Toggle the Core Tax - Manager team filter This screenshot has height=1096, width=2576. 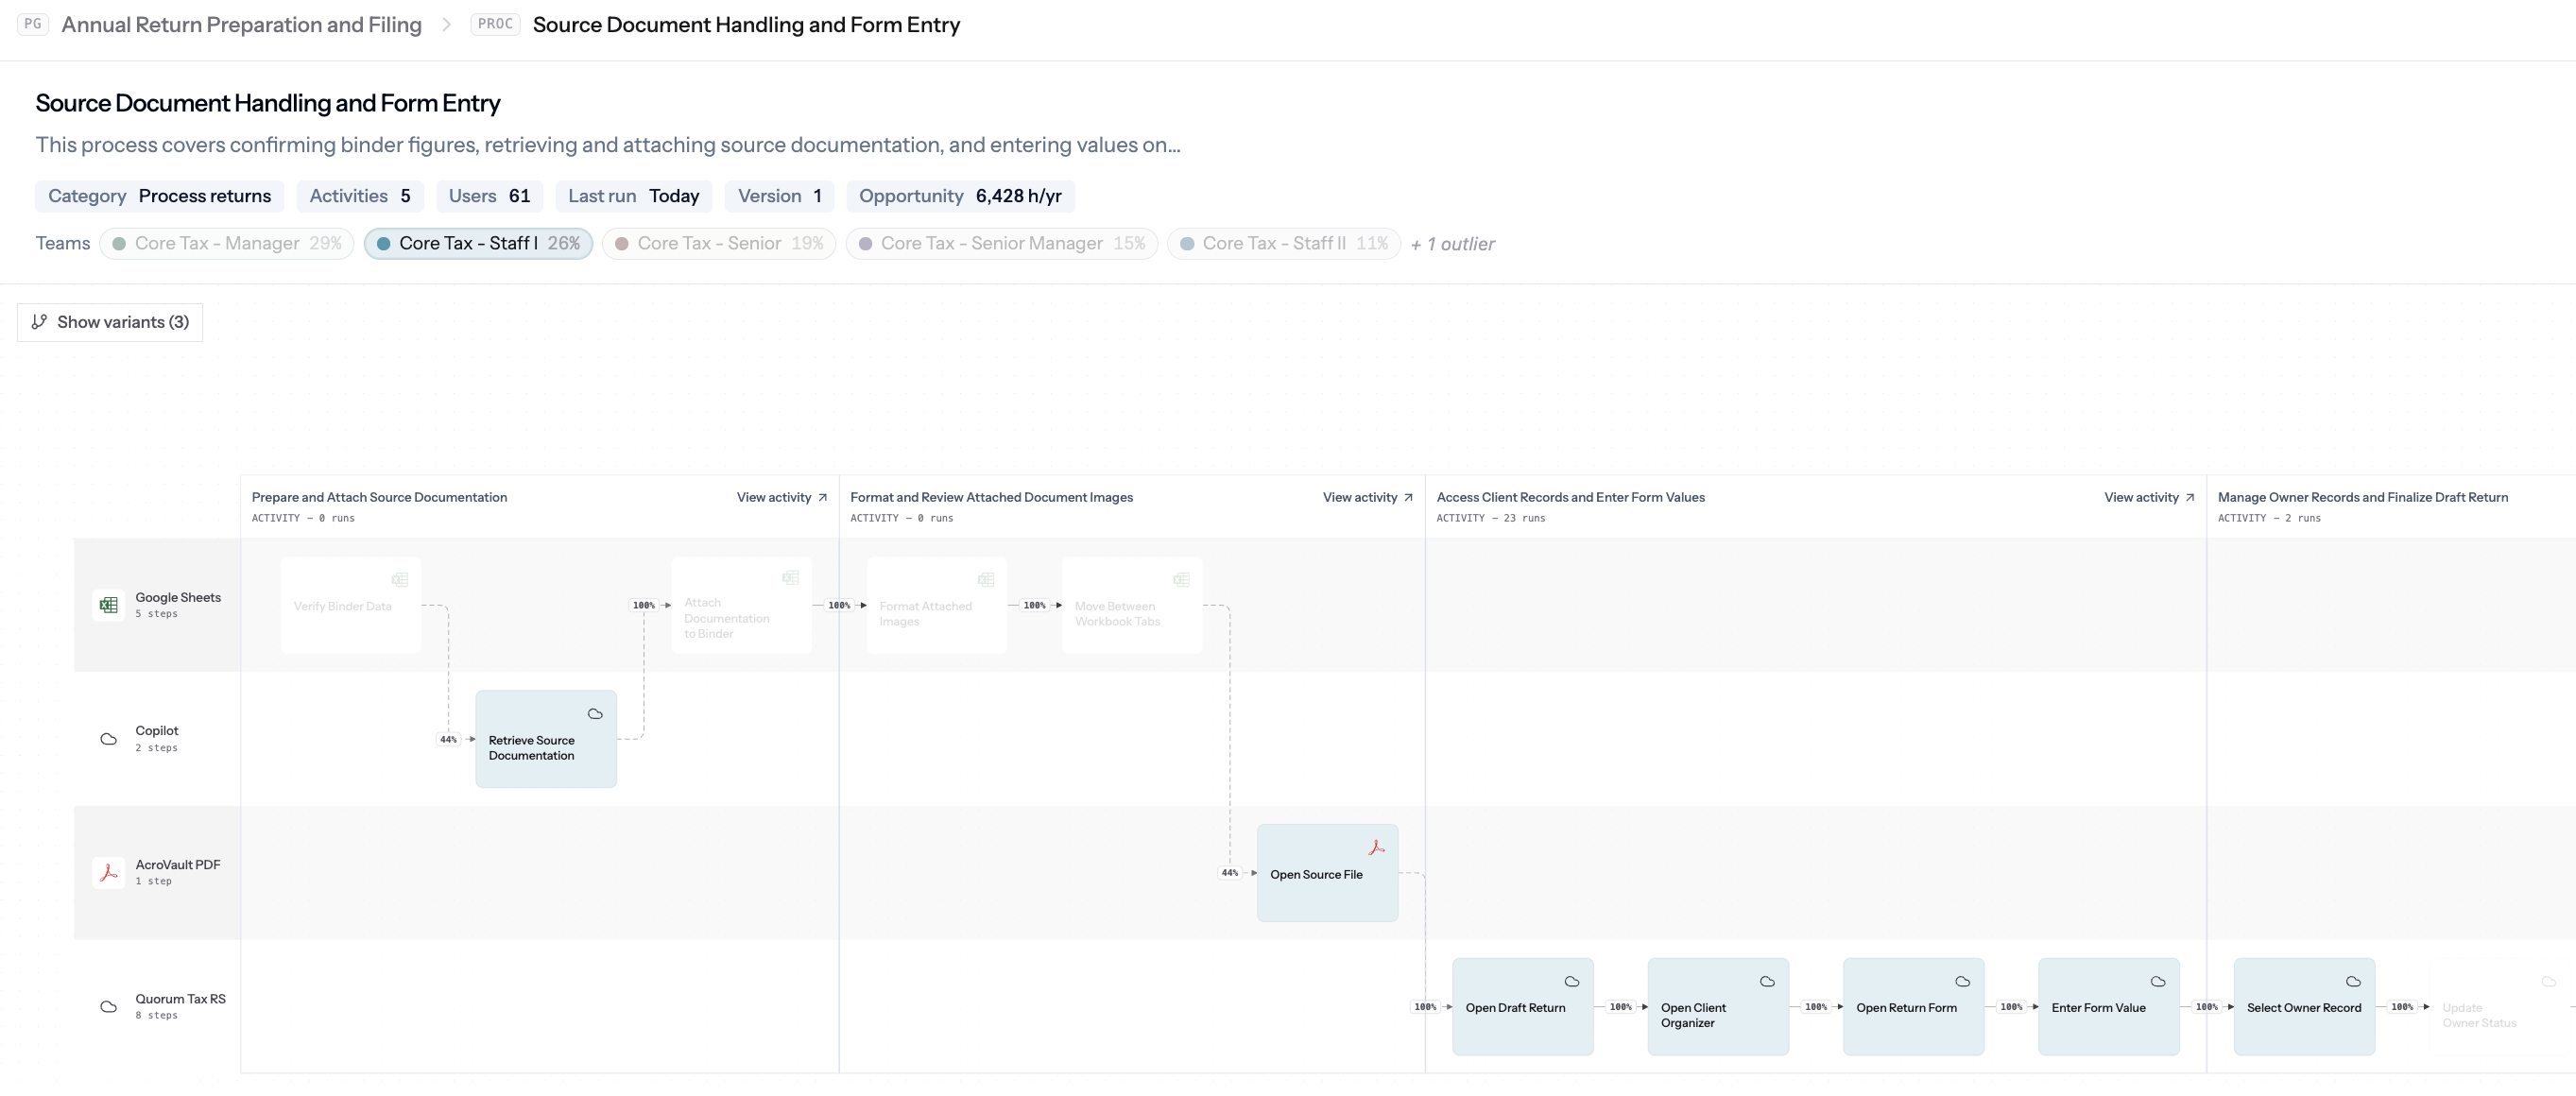(227, 243)
